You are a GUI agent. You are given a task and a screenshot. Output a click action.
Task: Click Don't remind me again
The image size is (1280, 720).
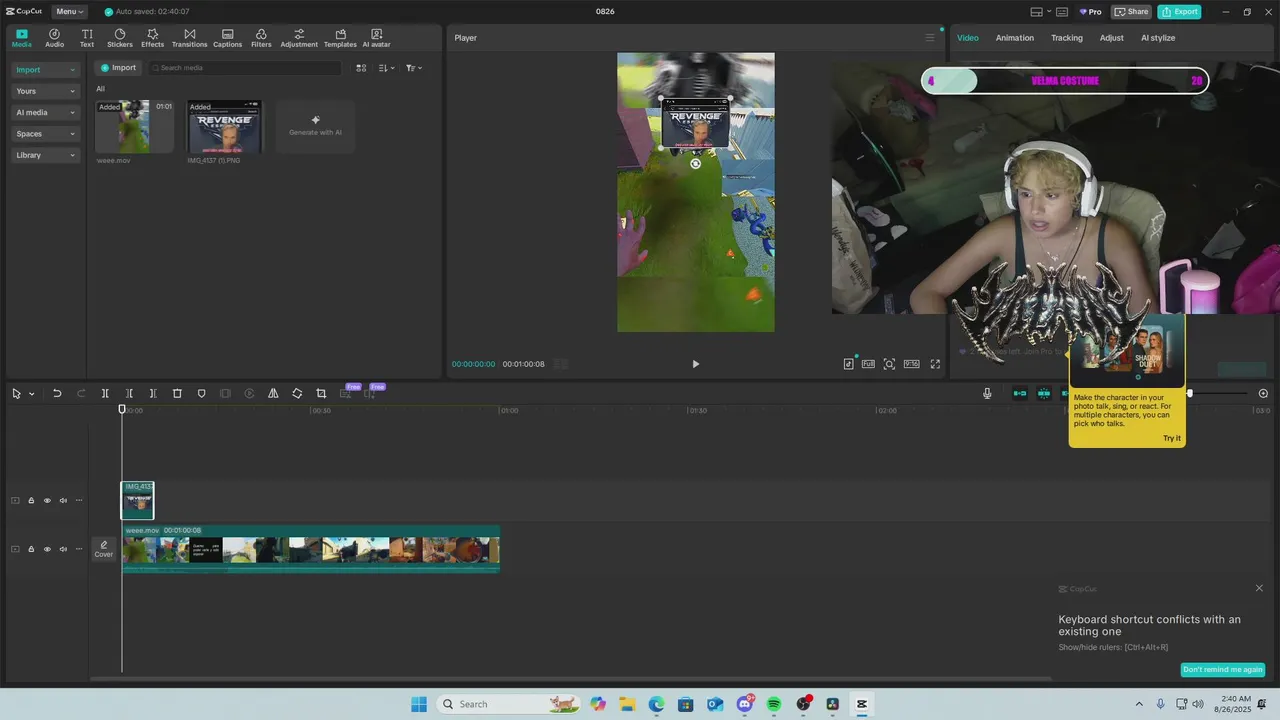1222,670
